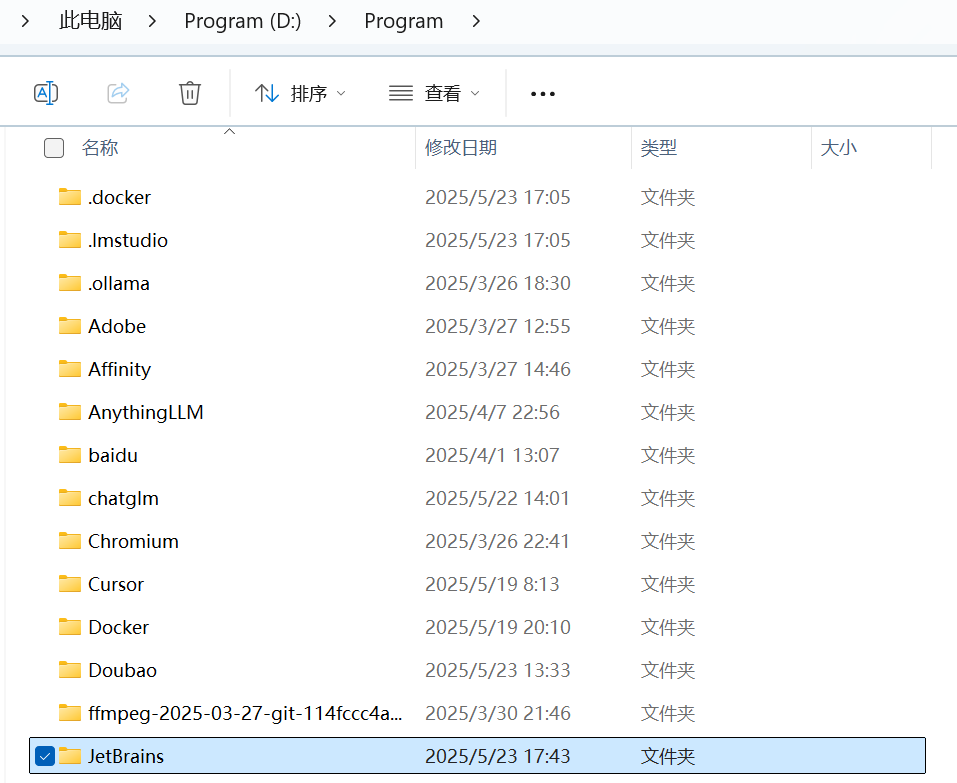The width and height of the screenshot is (957, 783).
Task: Click the Program breadcrumb segment
Action: 403,21
